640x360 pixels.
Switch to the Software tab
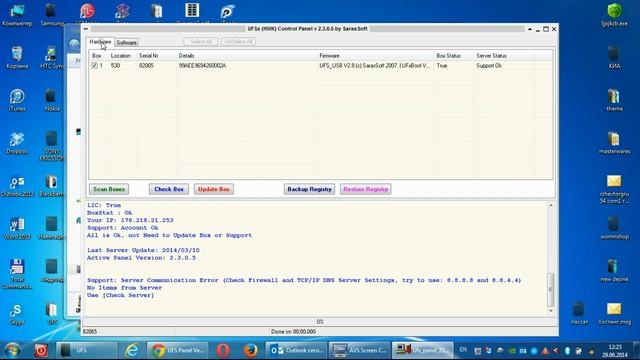127,42
